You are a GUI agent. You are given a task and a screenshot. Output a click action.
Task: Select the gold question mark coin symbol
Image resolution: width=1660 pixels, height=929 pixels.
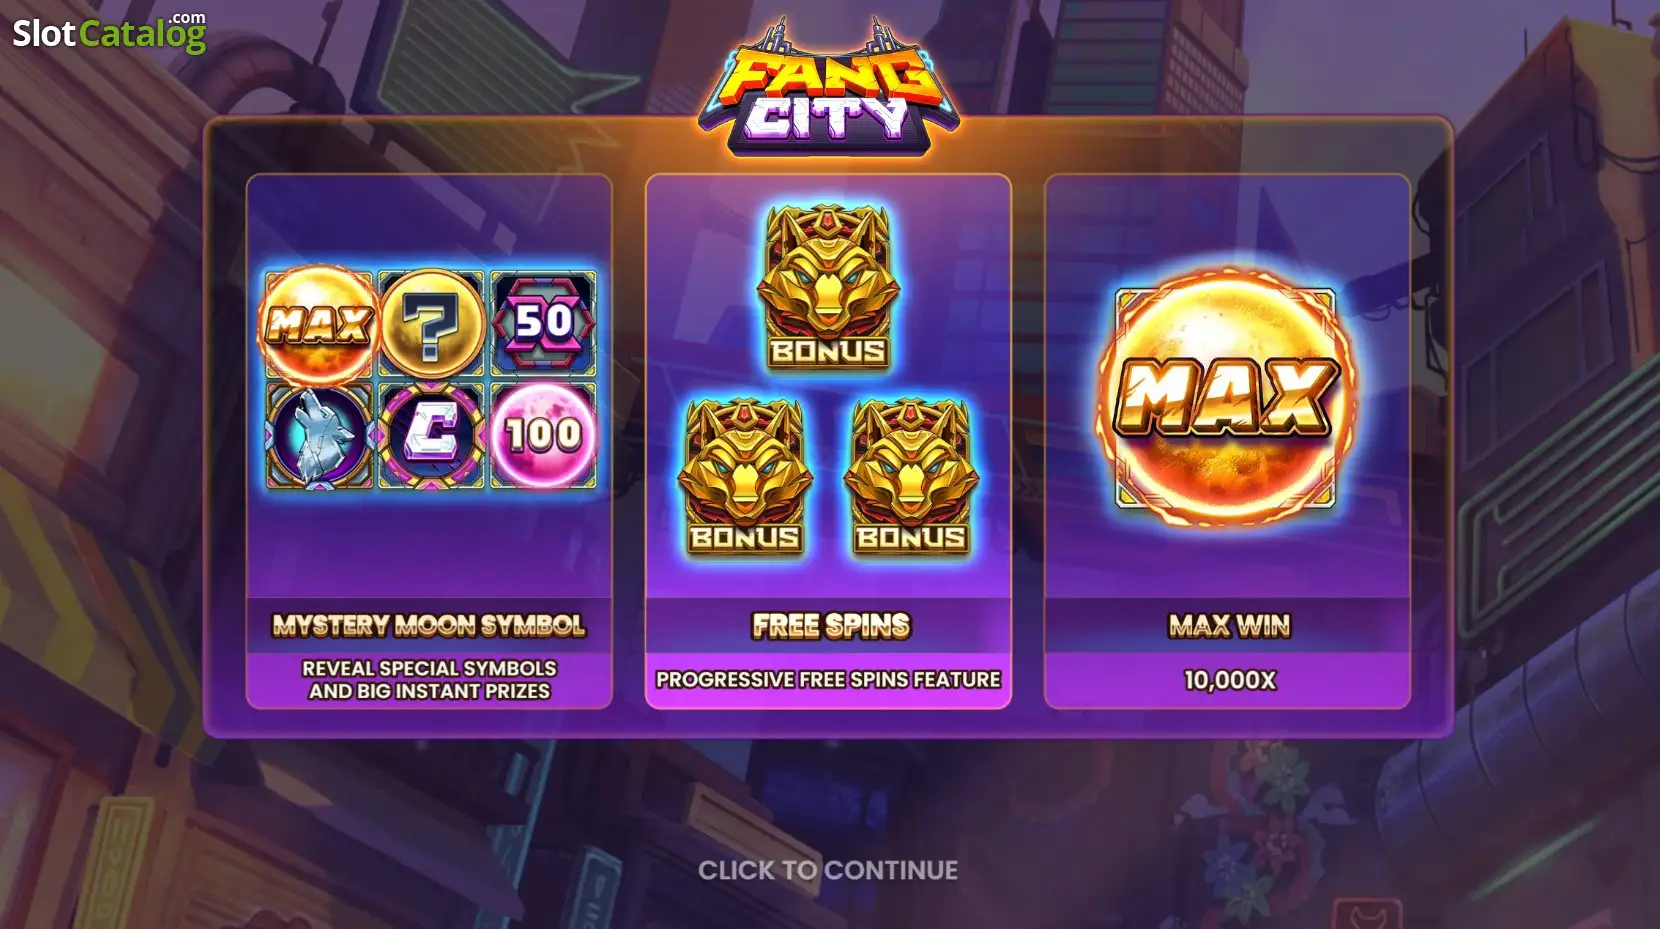pos(431,324)
